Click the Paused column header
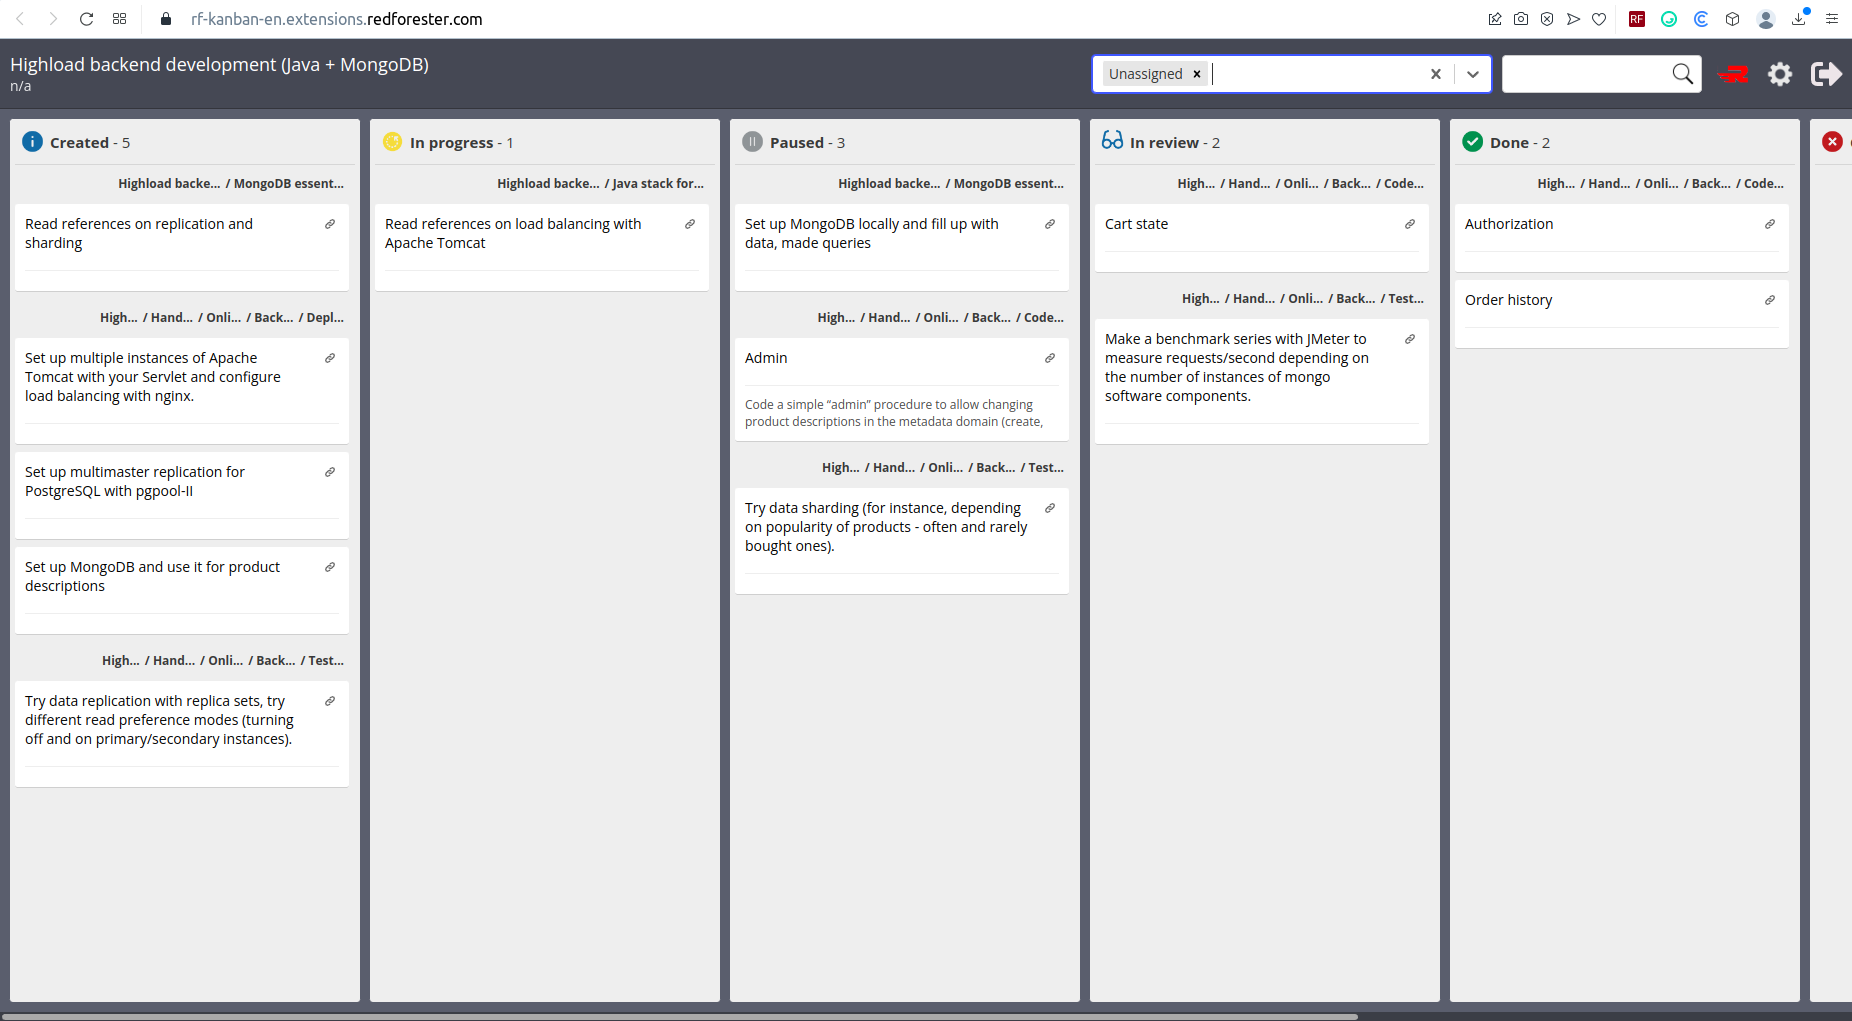 [807, 142]
